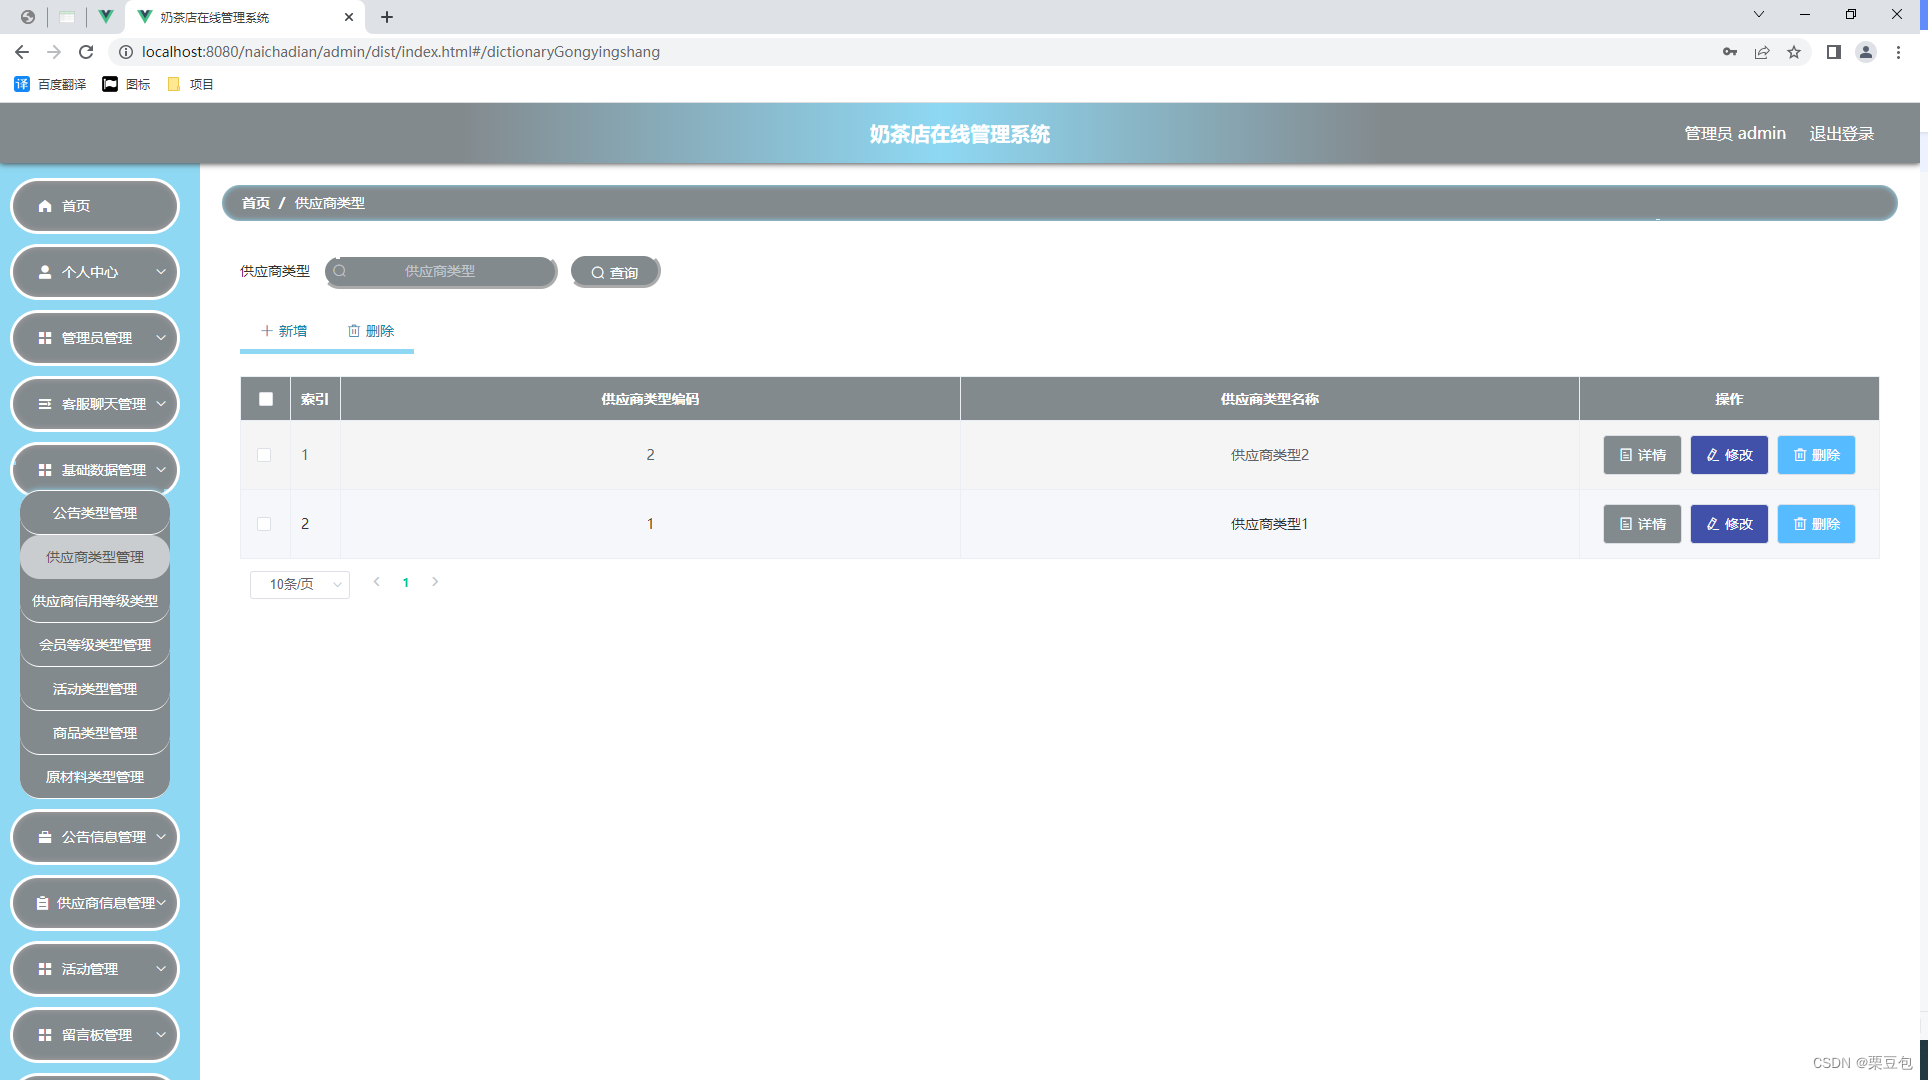Click the trash icon for batch 删除
1928x1080 pixels.
[354, 331]
